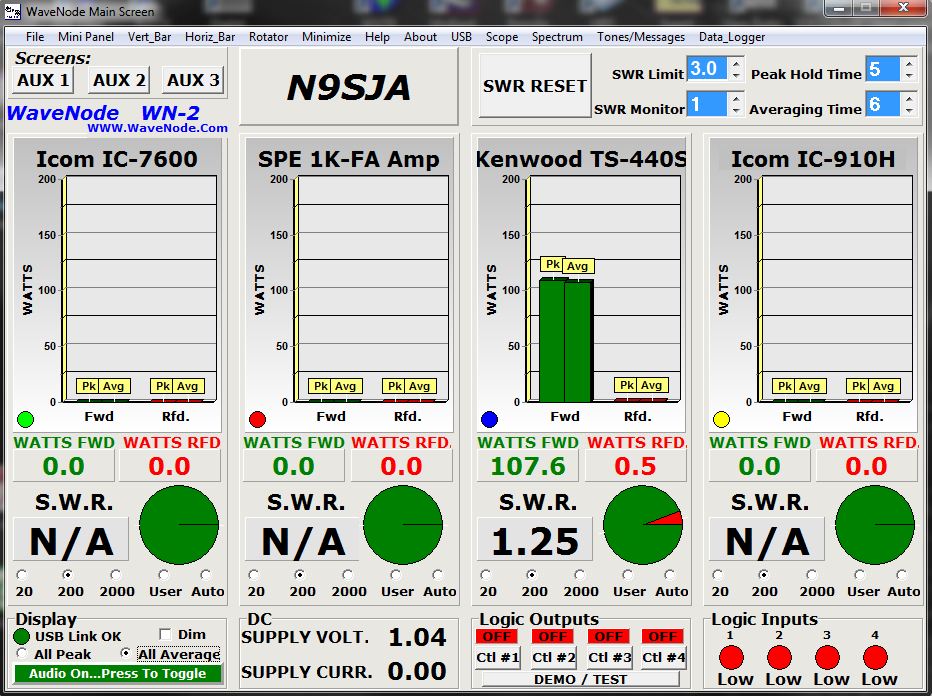Click the green USB Link OK indicator
This screenshot has height=696, width=932.
[22, 636]
